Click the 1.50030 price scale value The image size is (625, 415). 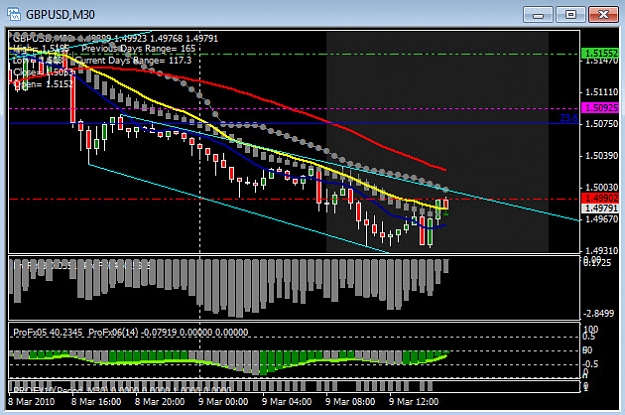[x=601, y=187]
